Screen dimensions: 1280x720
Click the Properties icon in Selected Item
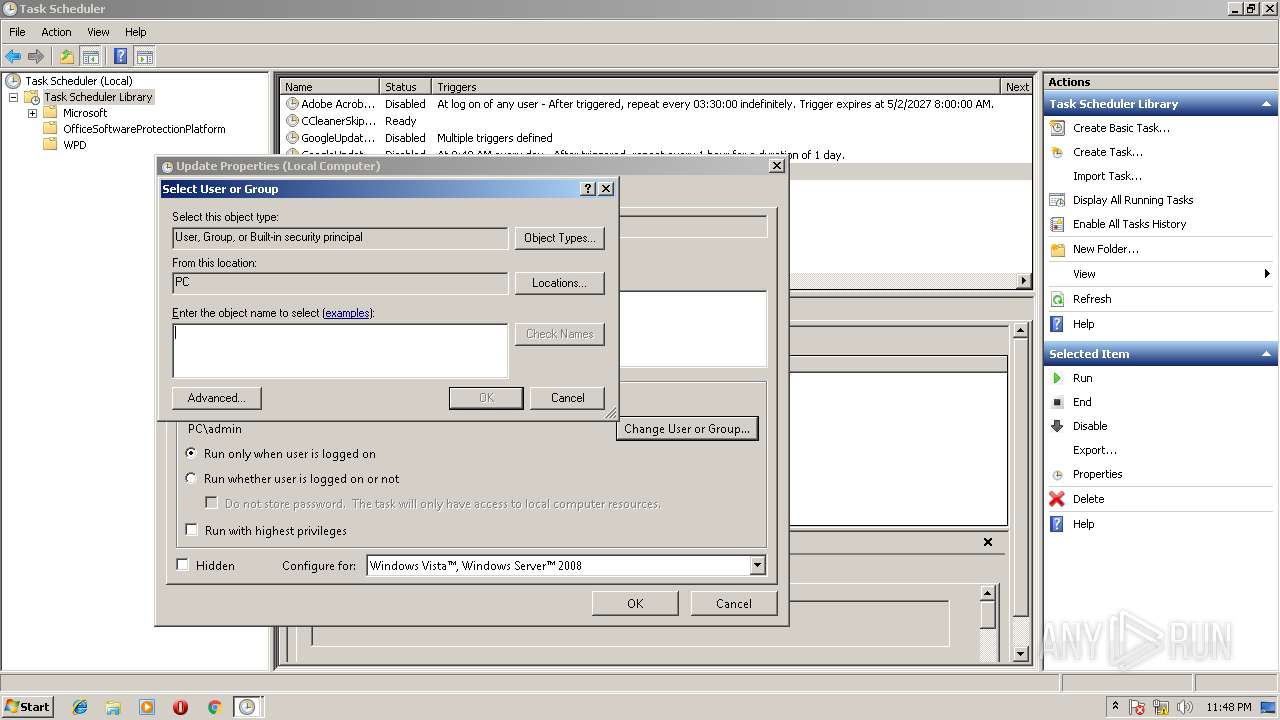1057,474
